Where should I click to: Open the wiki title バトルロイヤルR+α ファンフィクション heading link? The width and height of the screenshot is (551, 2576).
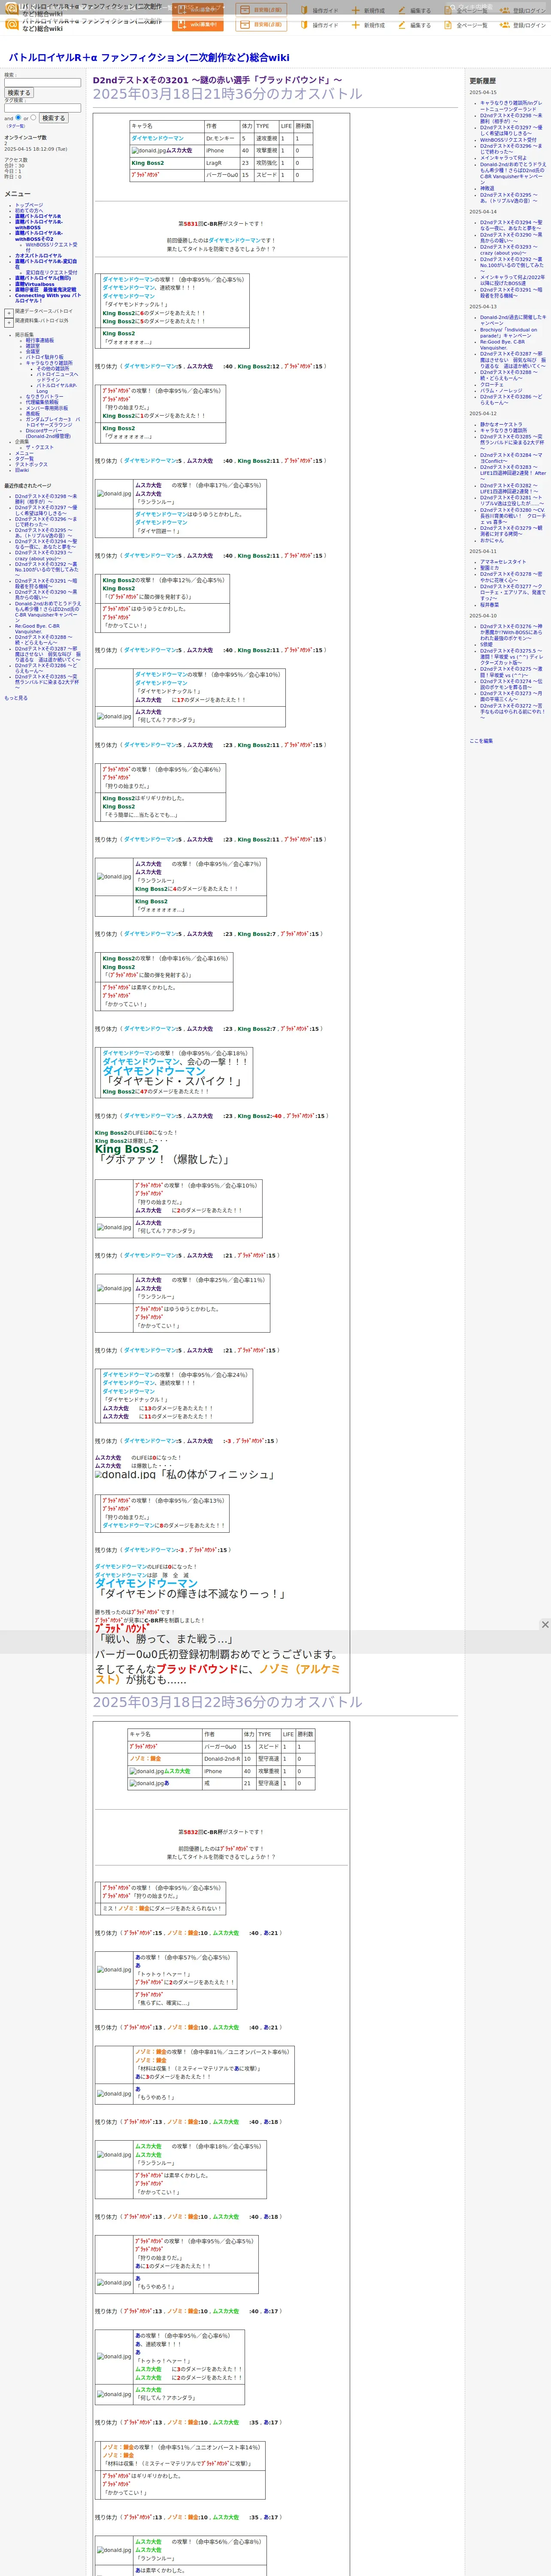[x=149, y=58]
